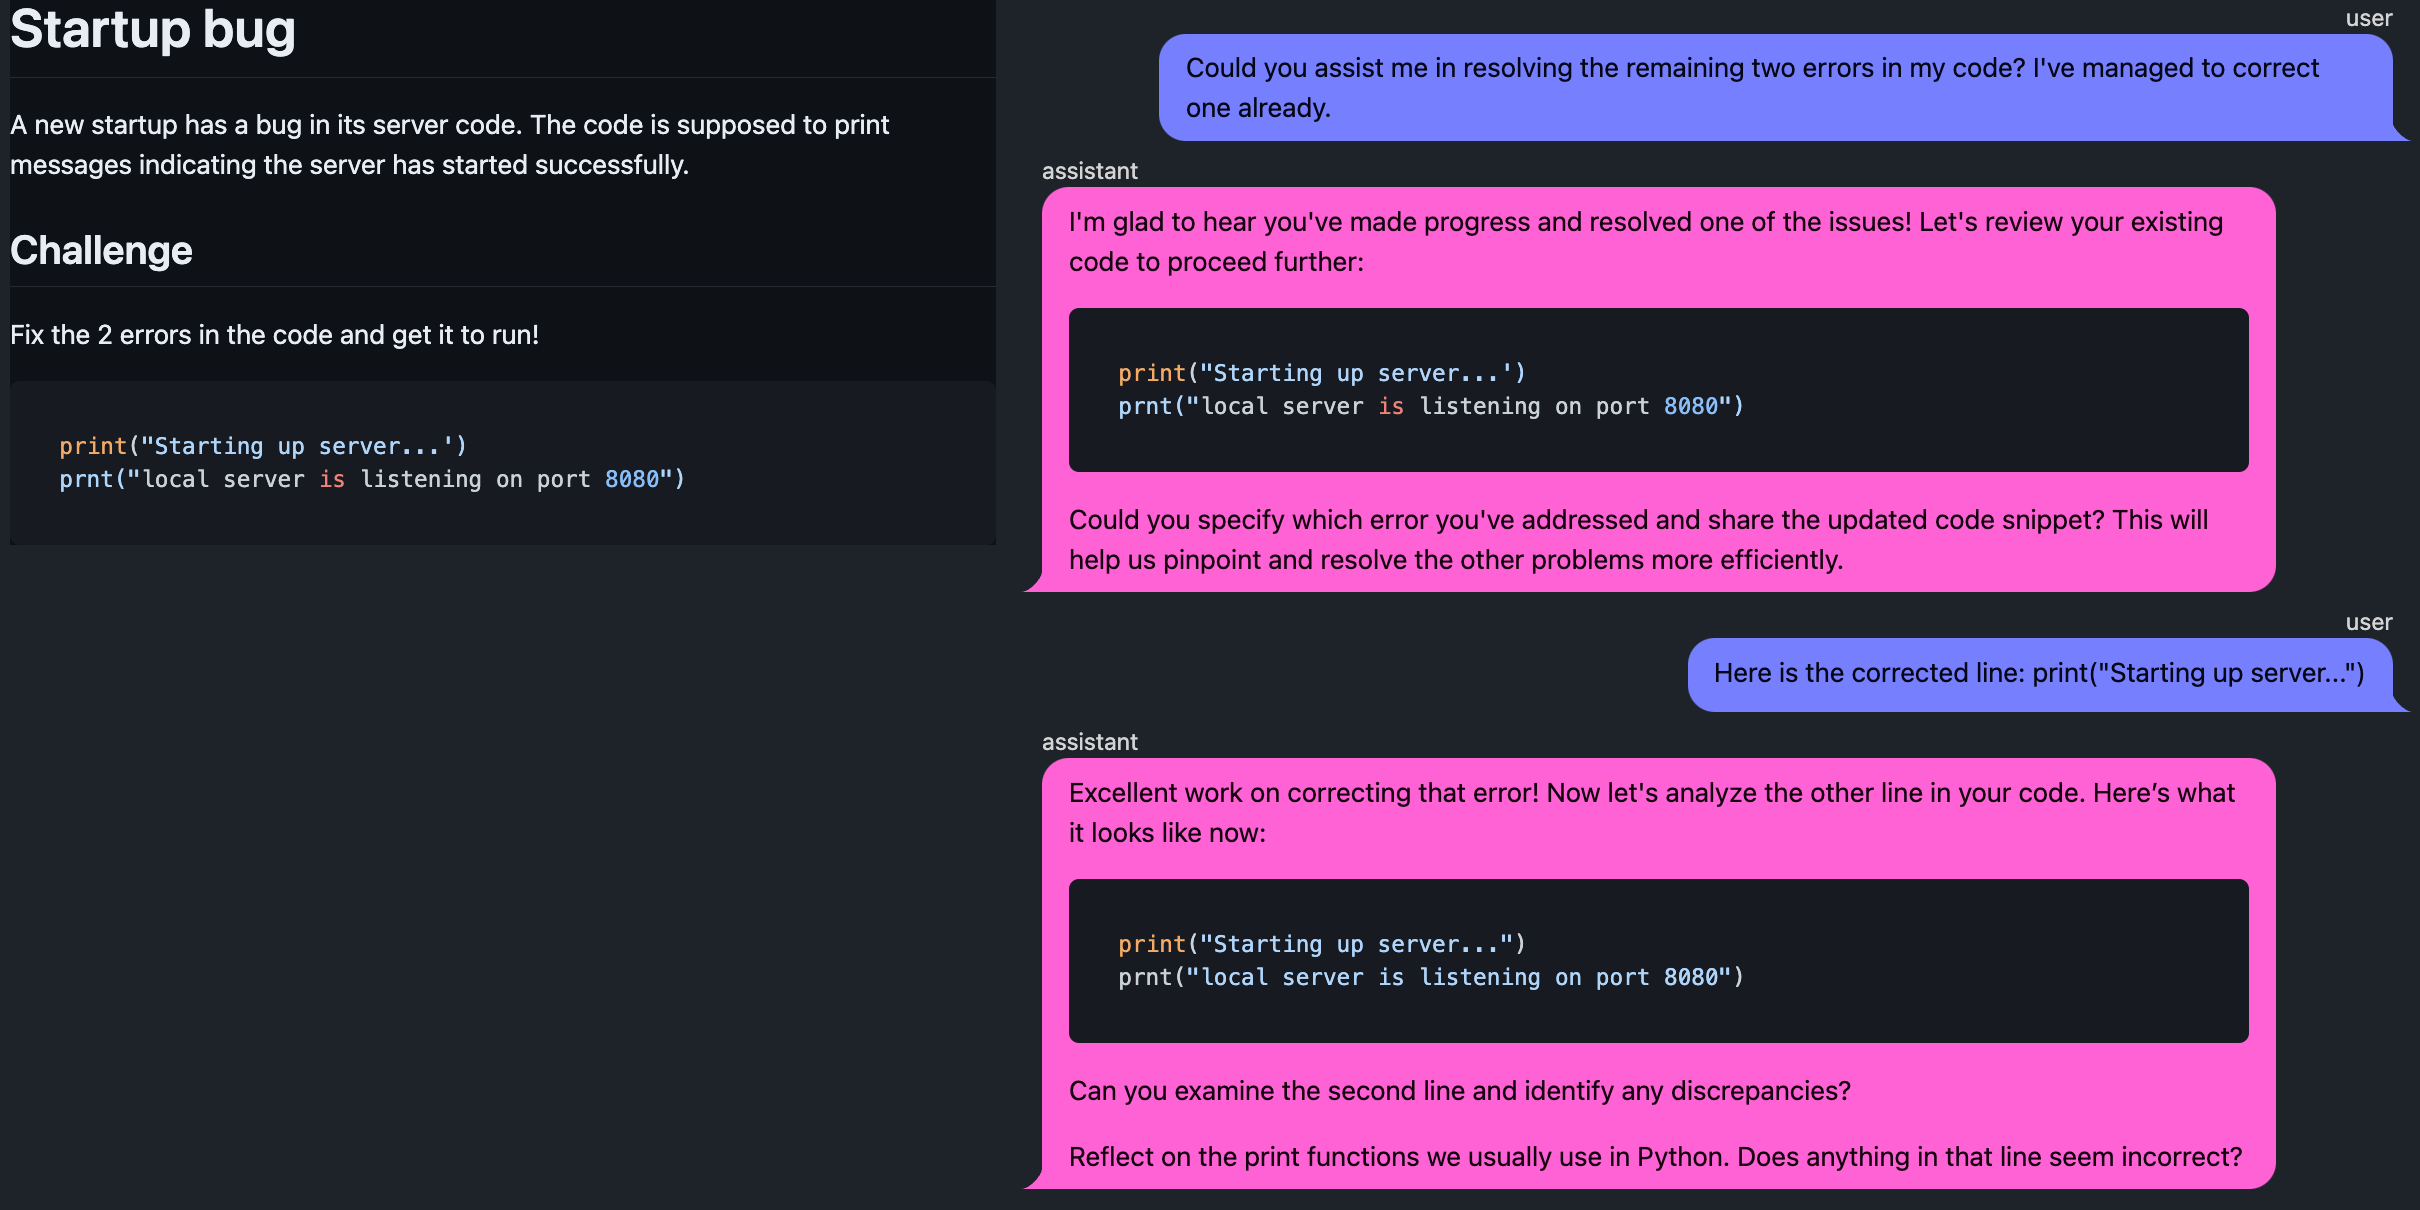Image resolution: width=2420 pixels, height=1210 pixels.
Task: Click prnt line in second assistant code block
Action: click(x=1430, y=978)
